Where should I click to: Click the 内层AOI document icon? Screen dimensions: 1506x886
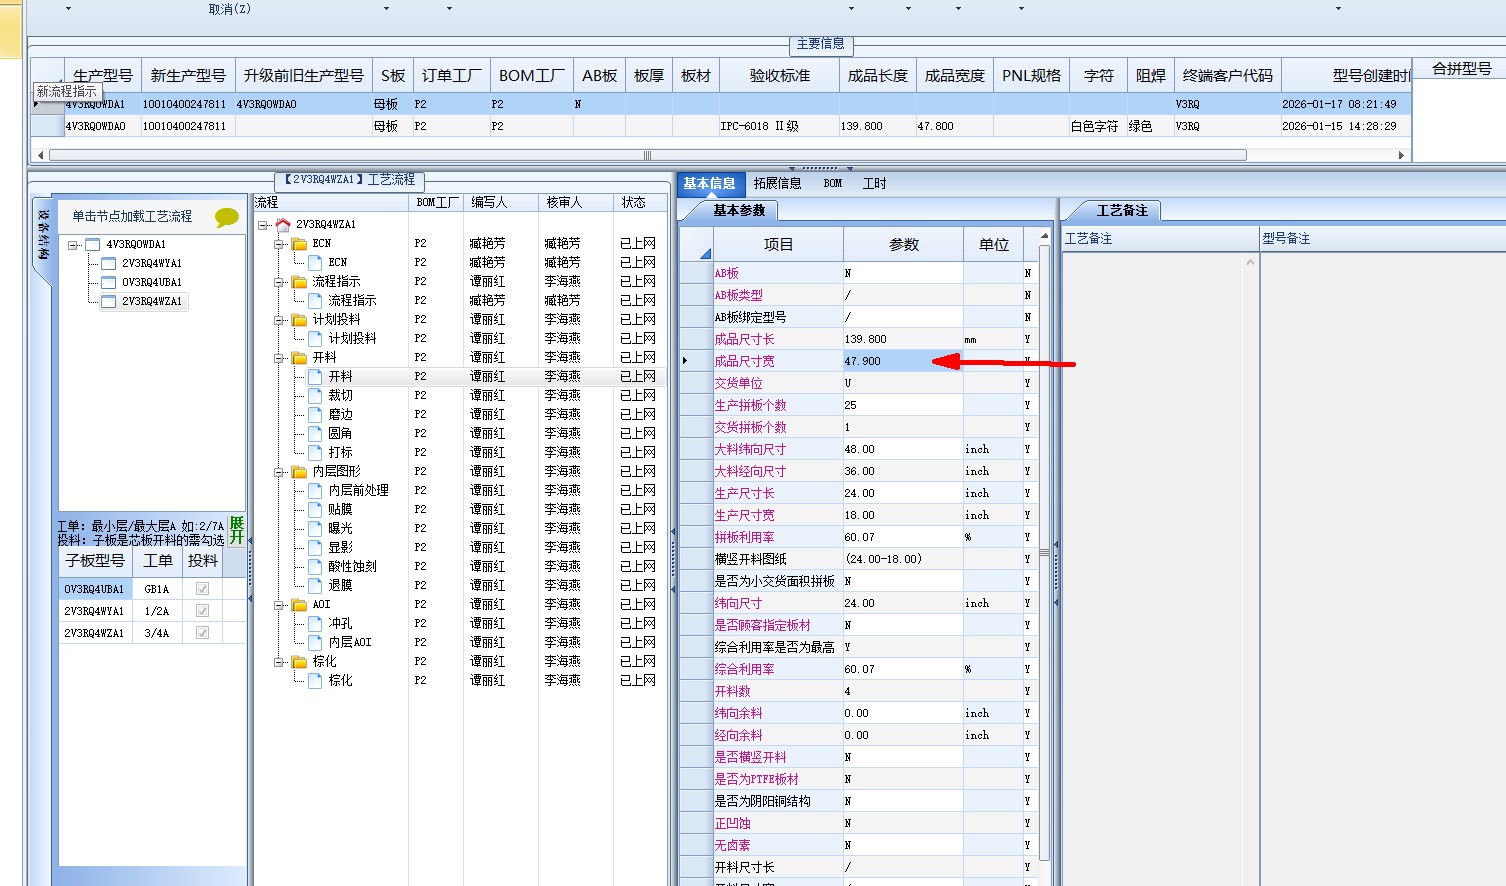click(315, 643)
